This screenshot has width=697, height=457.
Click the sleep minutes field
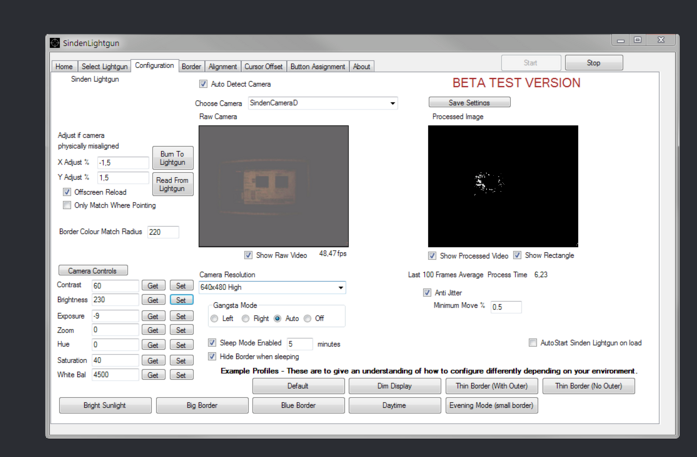click(x=300, y=344)
